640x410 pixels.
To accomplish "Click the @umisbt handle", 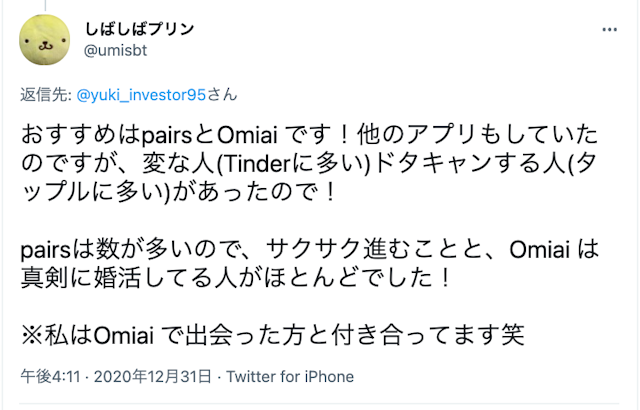I will (x=119, y=51).
